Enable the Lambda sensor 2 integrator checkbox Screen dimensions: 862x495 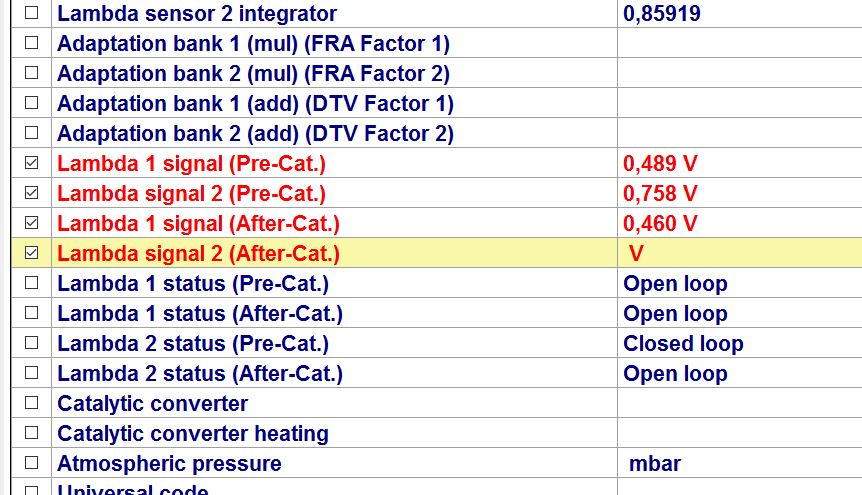[x=32, y=13]
